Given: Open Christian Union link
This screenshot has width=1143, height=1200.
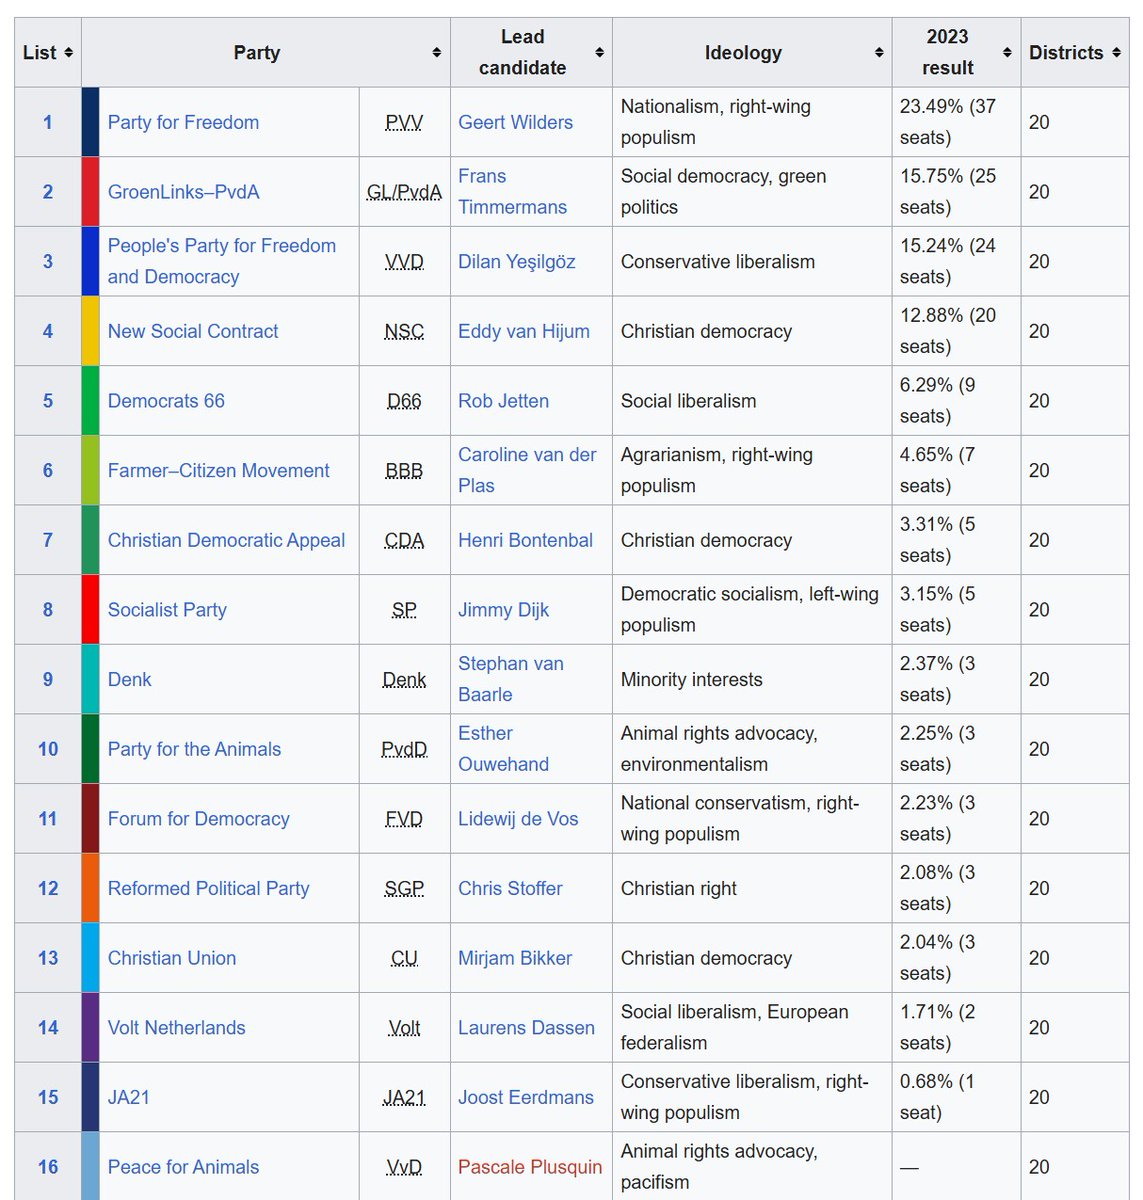Looking at the screenshot, I should tap(172, 958).
